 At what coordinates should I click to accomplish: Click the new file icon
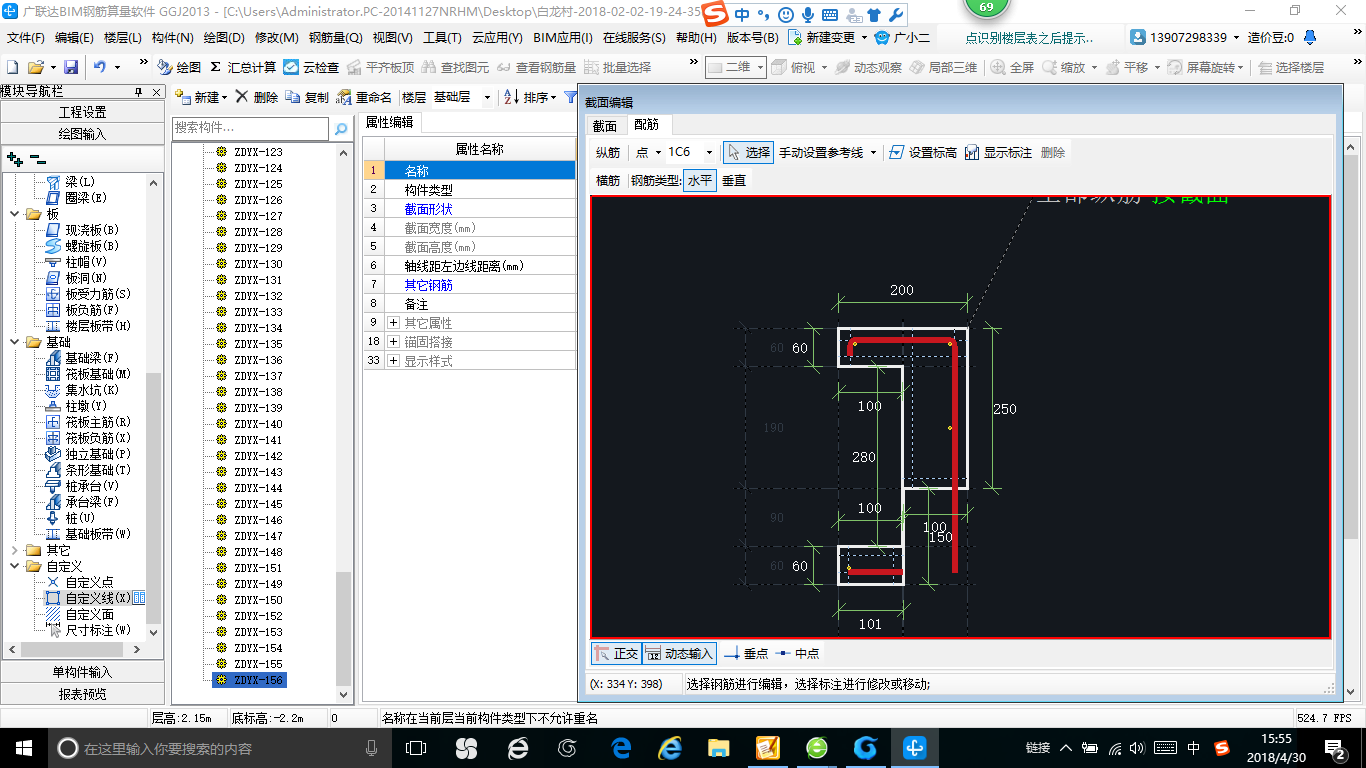click(12, 67)
